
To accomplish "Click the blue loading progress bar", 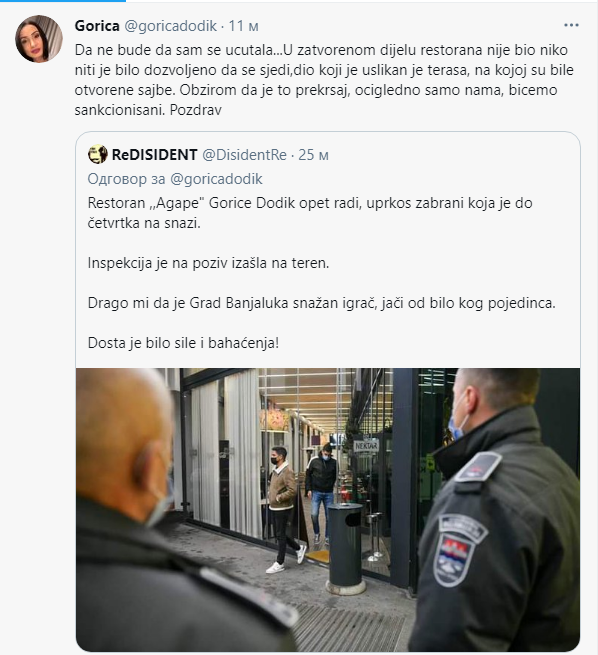I will coord(63,1).
